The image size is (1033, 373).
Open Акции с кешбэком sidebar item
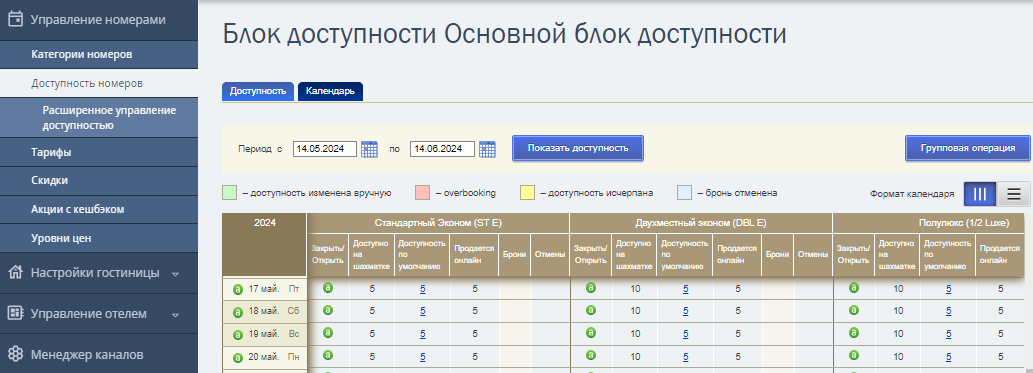(x=99, y=210)
